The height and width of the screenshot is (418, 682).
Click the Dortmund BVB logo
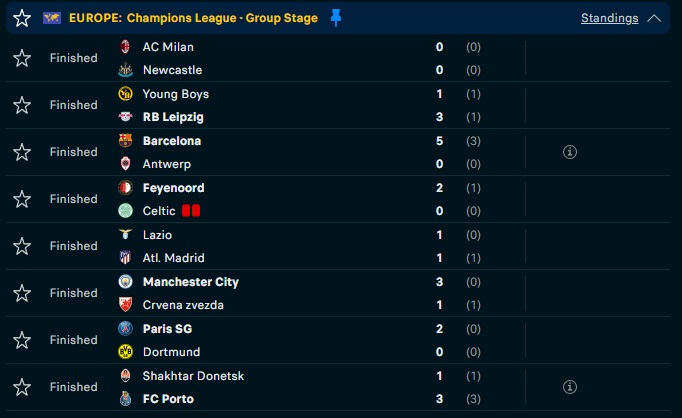pyautogui.click(x=125, y=351)
